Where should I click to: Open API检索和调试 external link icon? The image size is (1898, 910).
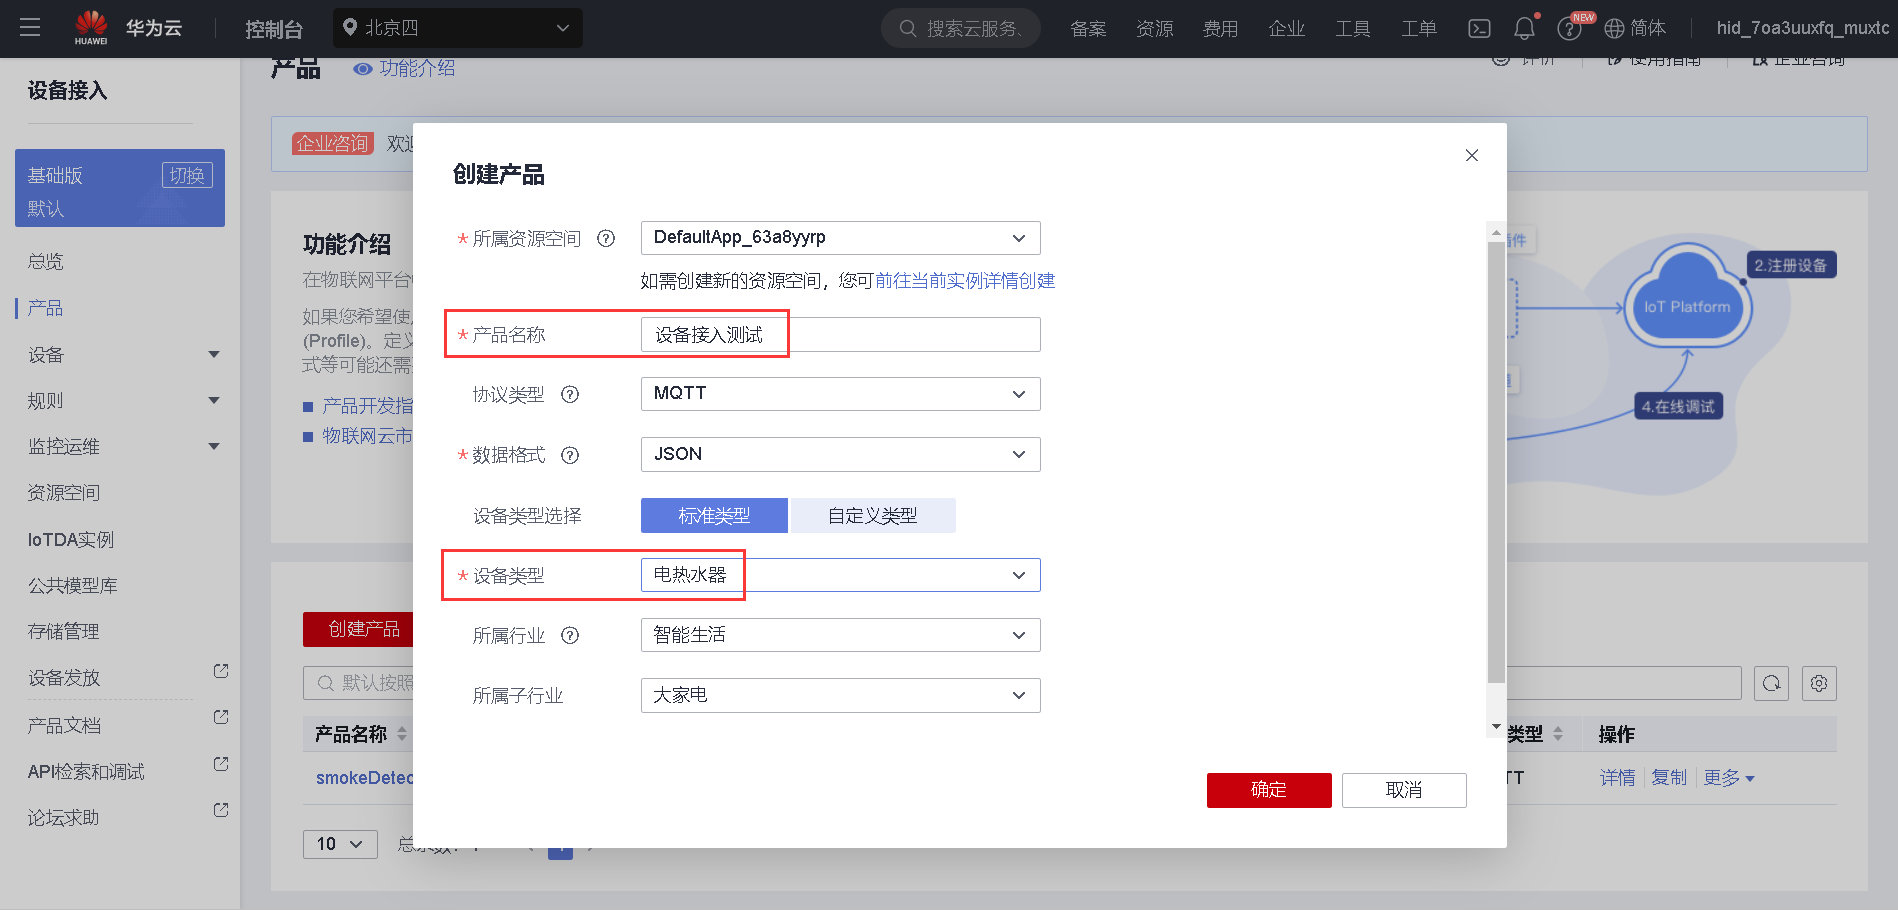coord(221,764)
